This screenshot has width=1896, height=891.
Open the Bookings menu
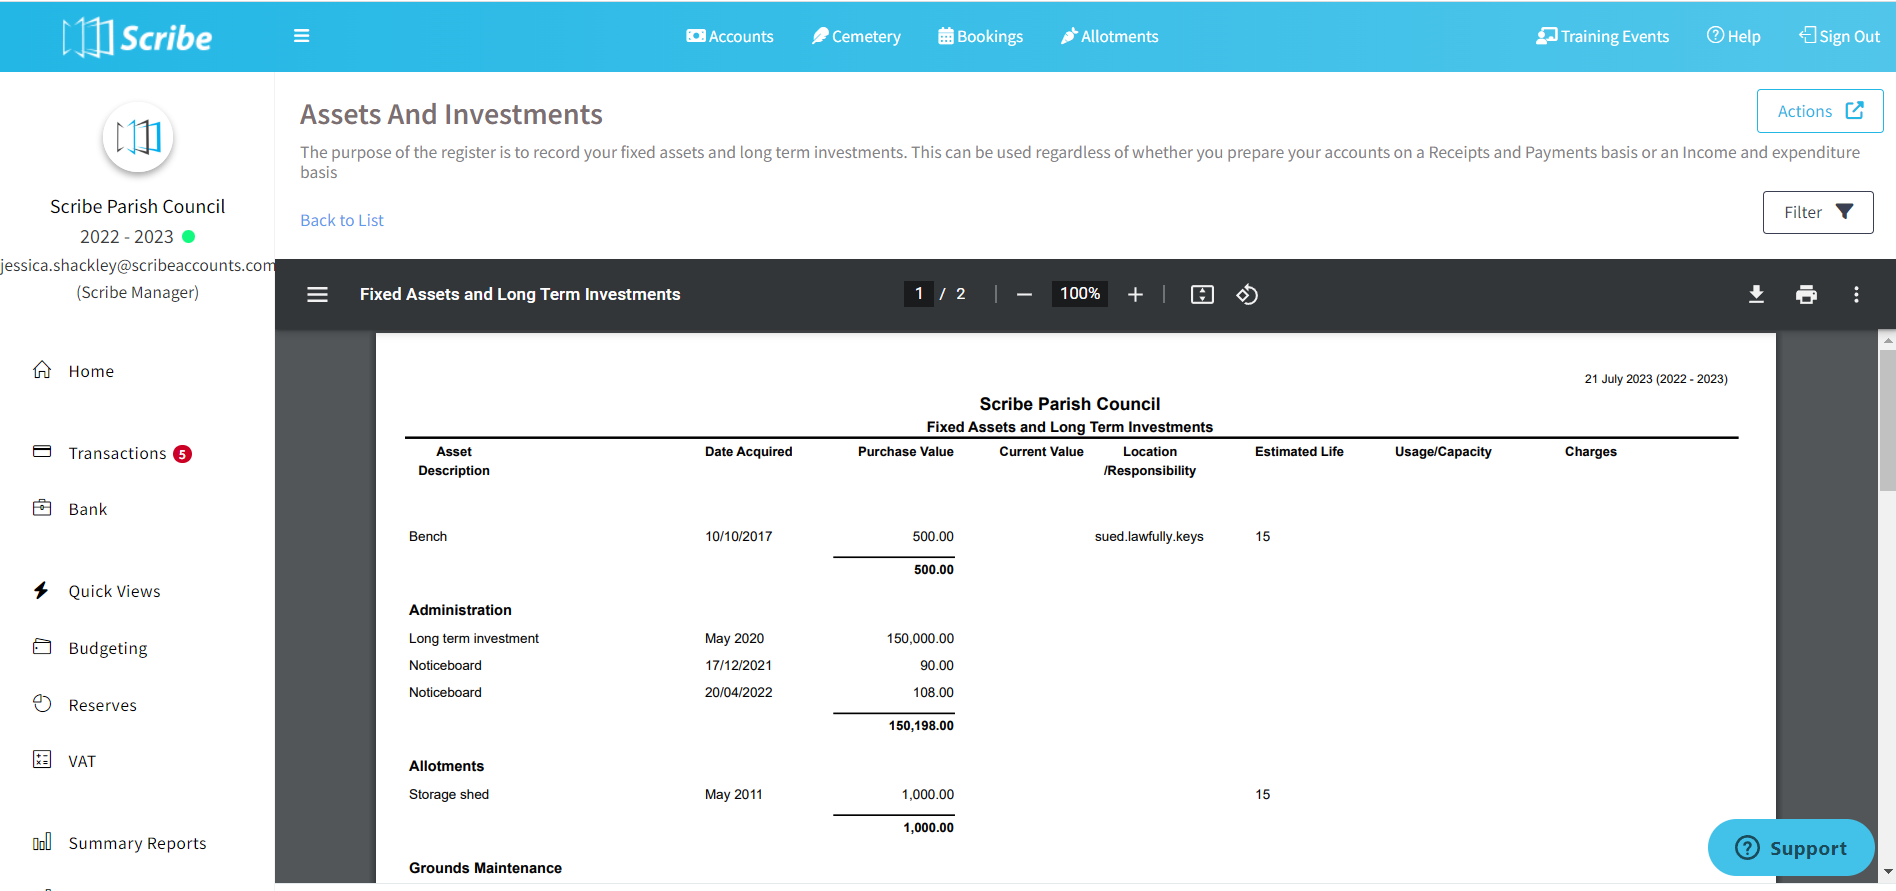980,36
